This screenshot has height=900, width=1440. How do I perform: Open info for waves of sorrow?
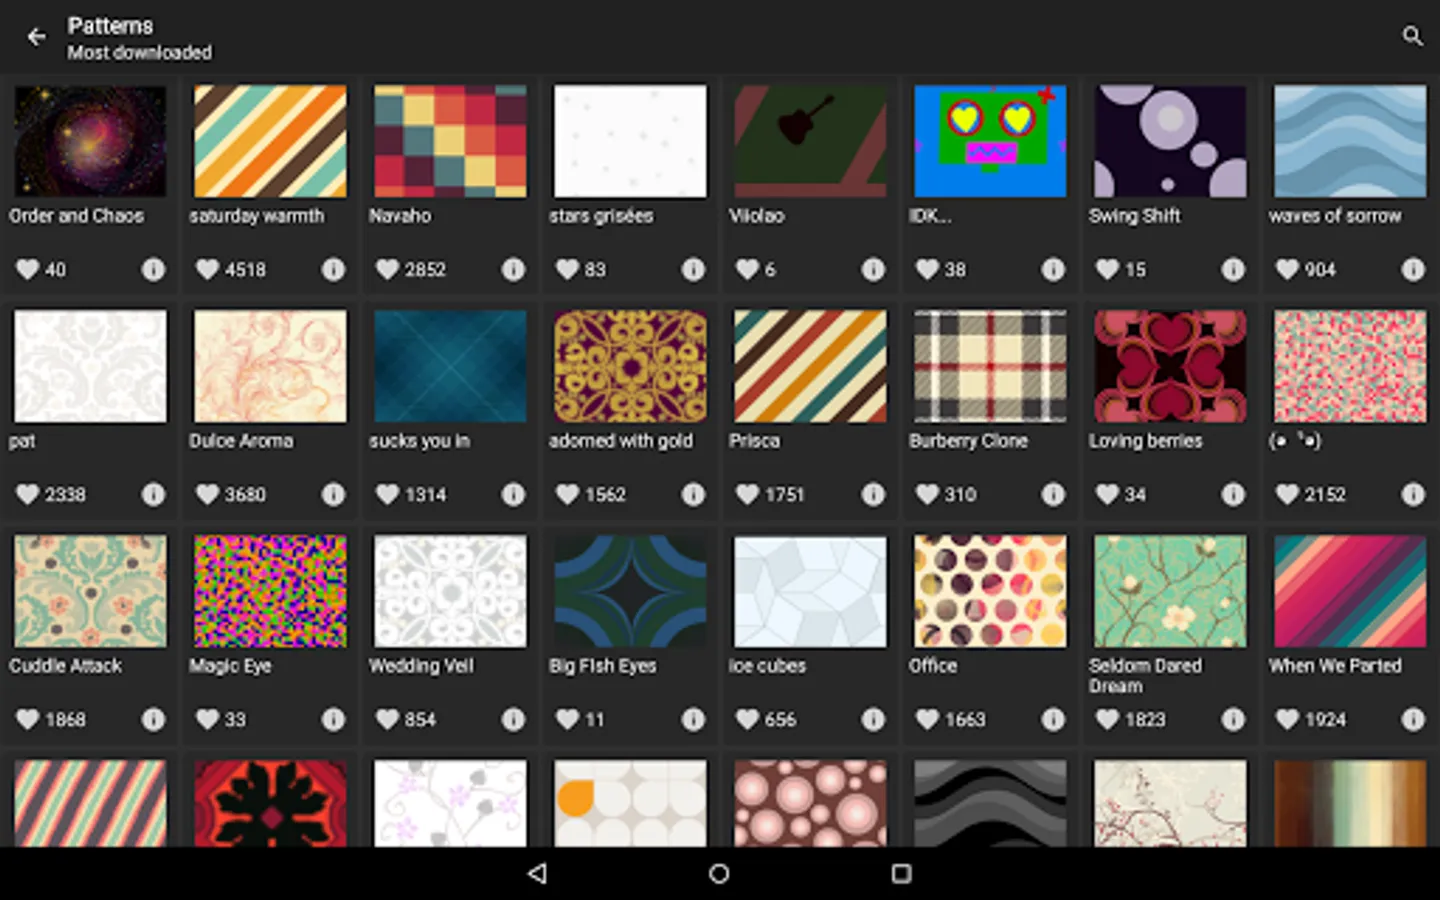point(1413,269)
